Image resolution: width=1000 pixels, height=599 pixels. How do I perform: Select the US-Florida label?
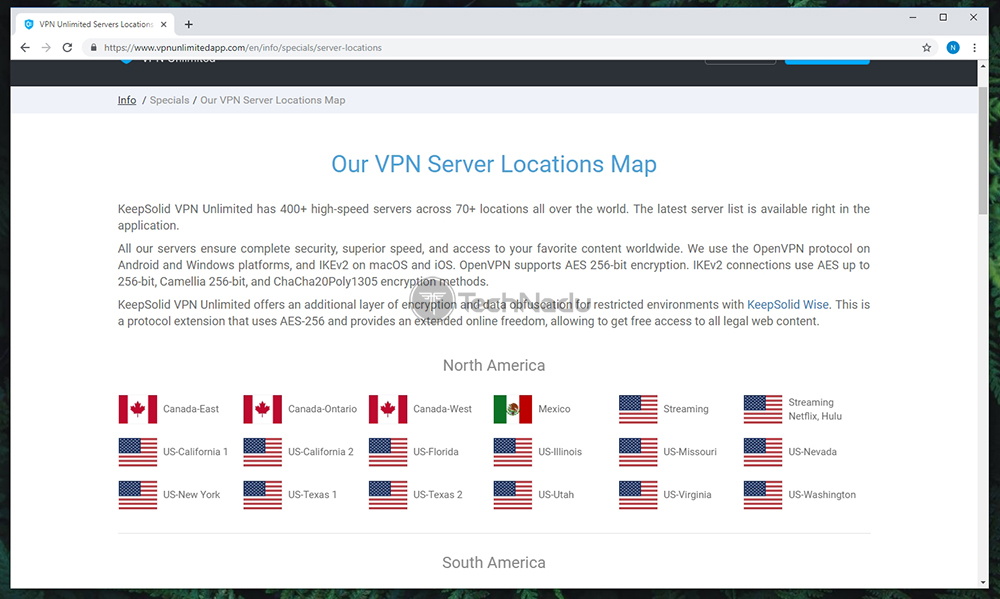click(436, 452)
